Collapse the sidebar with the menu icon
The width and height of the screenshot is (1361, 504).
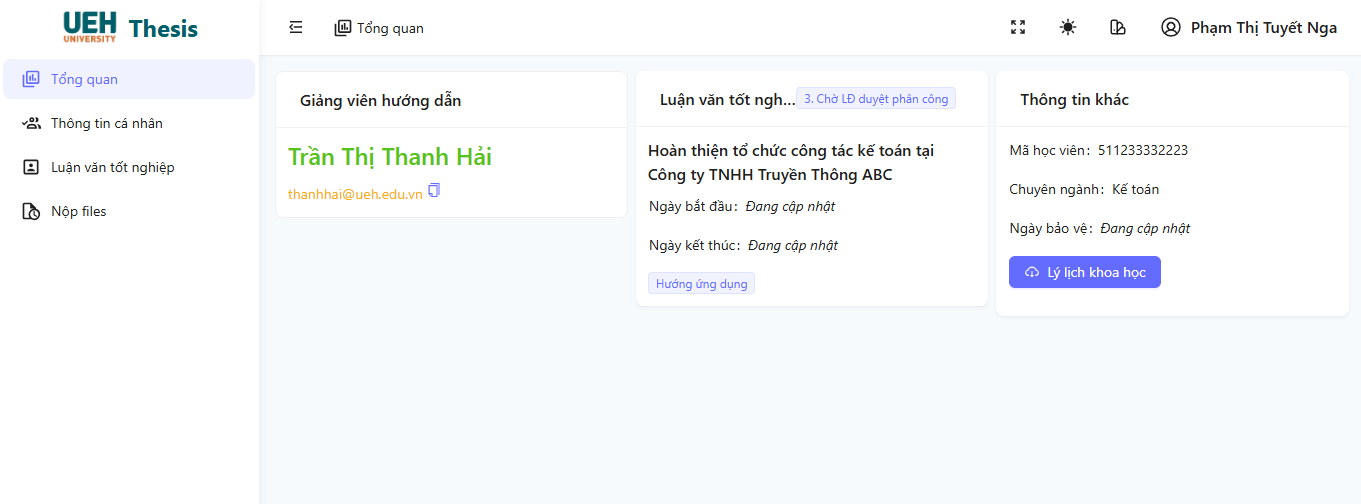[x=295, y=28]
